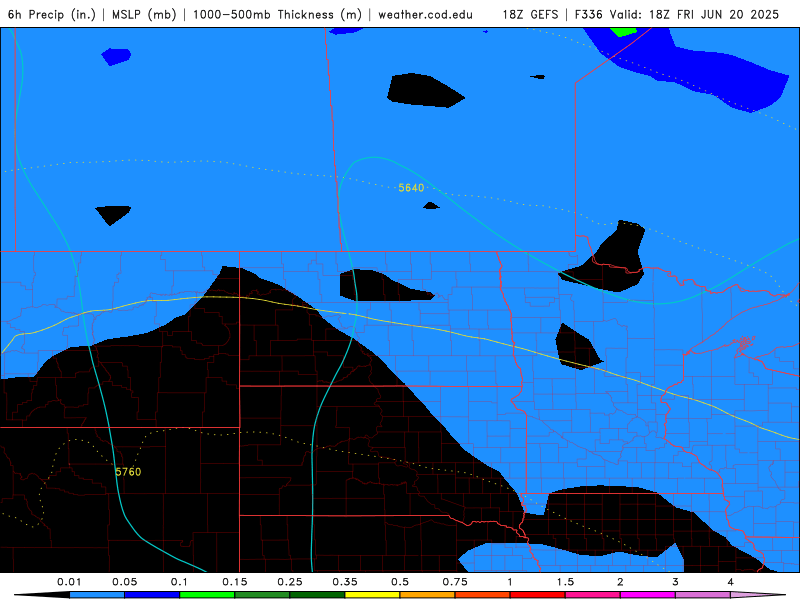Click the '18Z GEFS' model run label
800x600 pixels.
point(530,14)
